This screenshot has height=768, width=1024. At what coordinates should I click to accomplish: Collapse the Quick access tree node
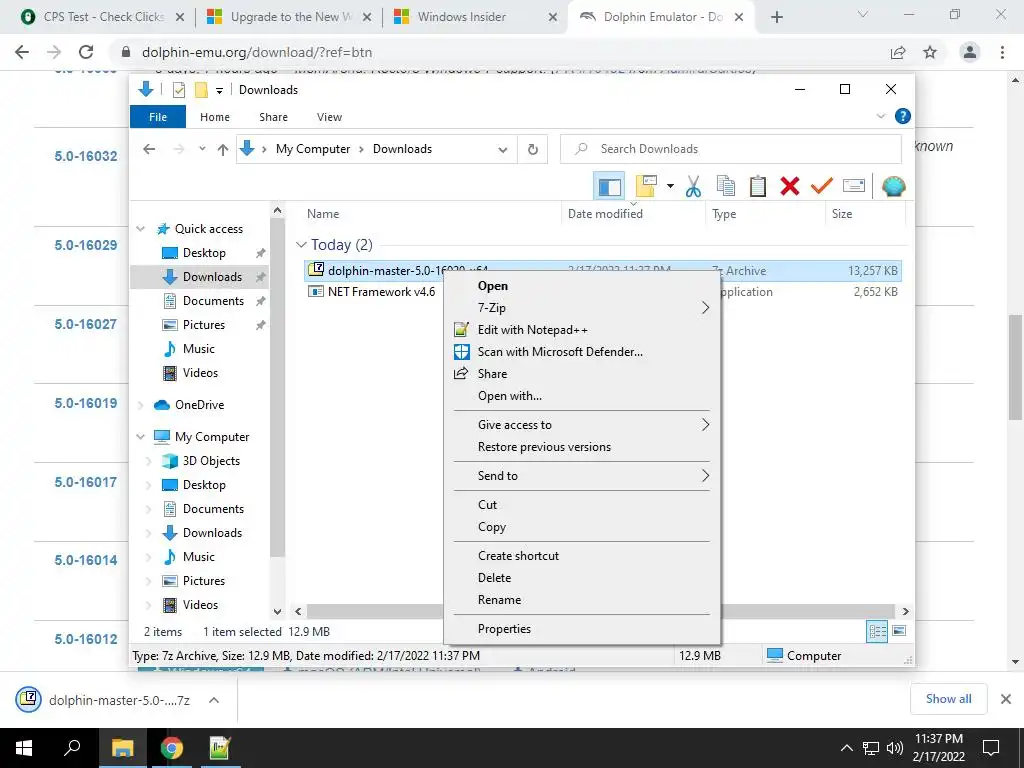tap(140, 229)
